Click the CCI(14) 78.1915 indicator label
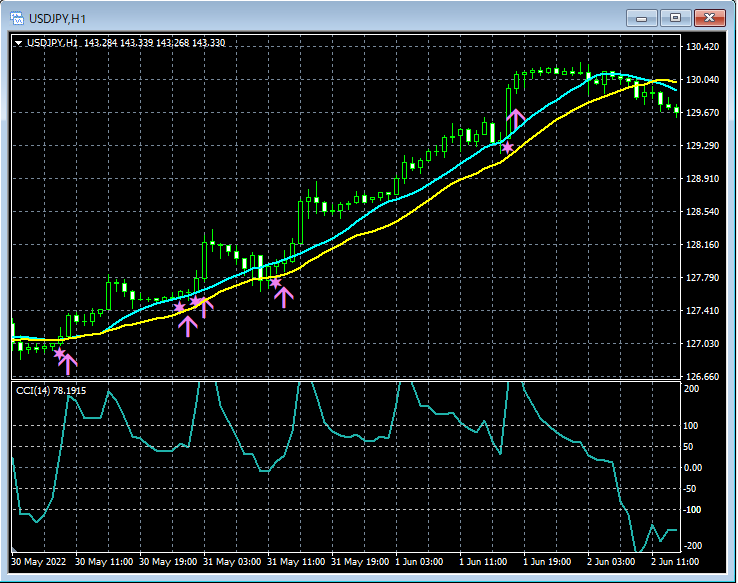The image size is (738, 583). (x=51, y=391)
